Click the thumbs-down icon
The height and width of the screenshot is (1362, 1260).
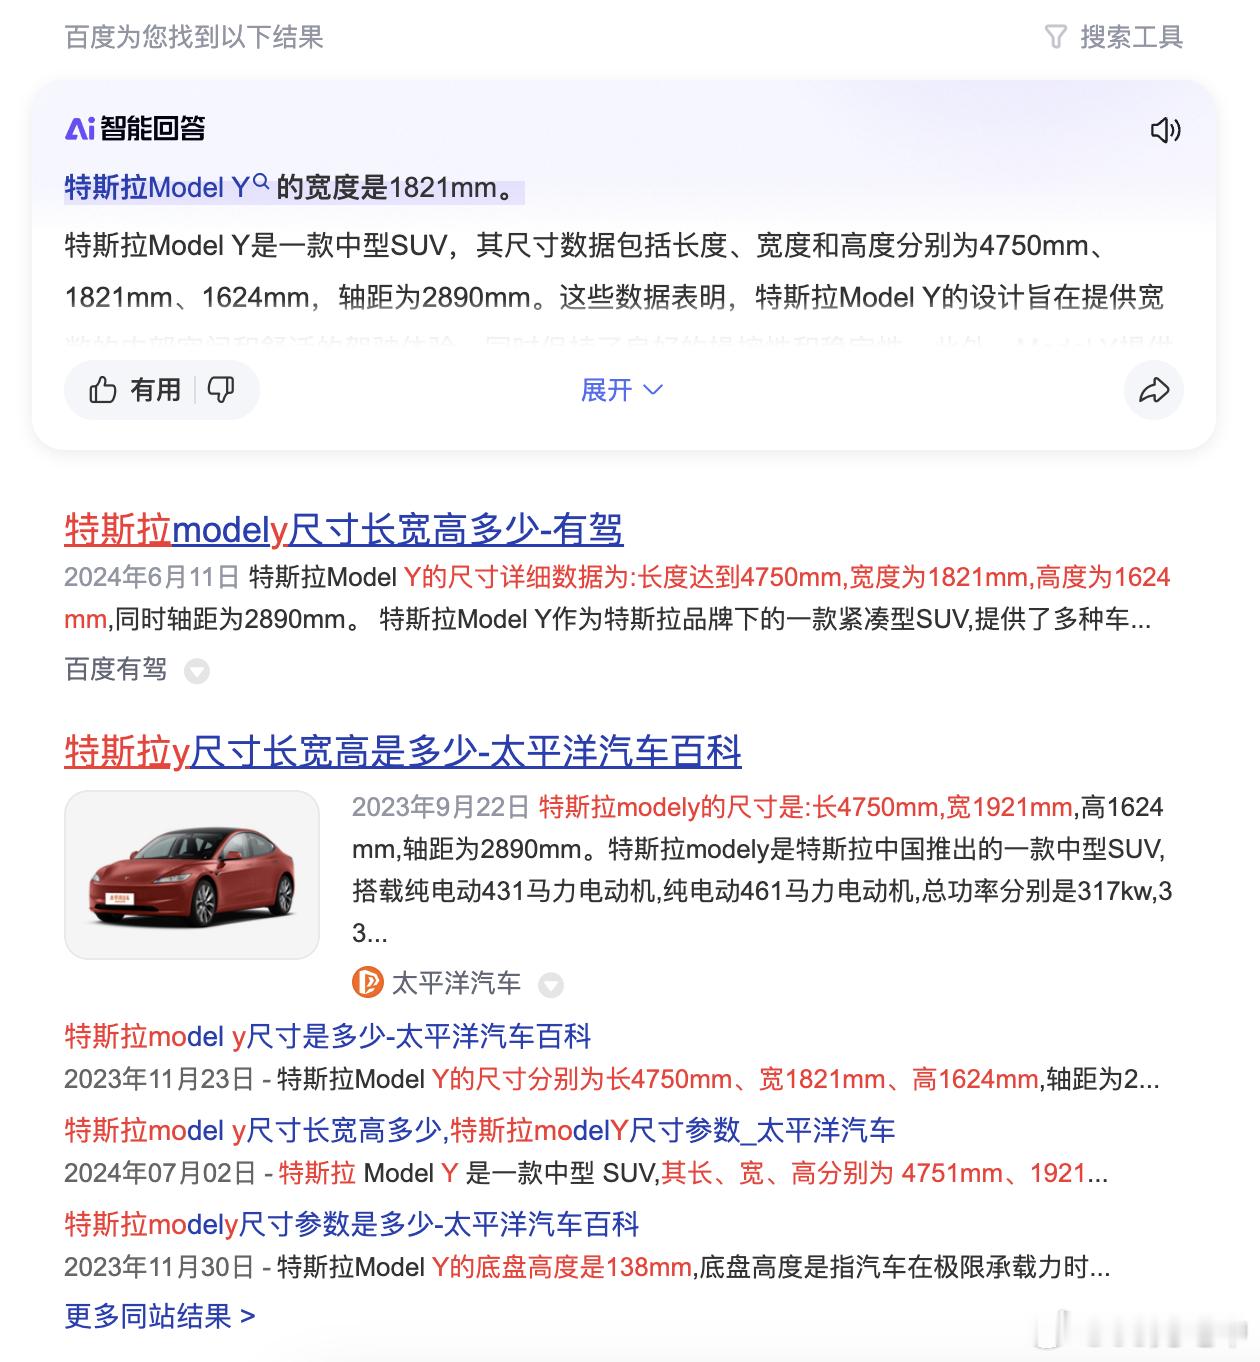tap(221, 390)
